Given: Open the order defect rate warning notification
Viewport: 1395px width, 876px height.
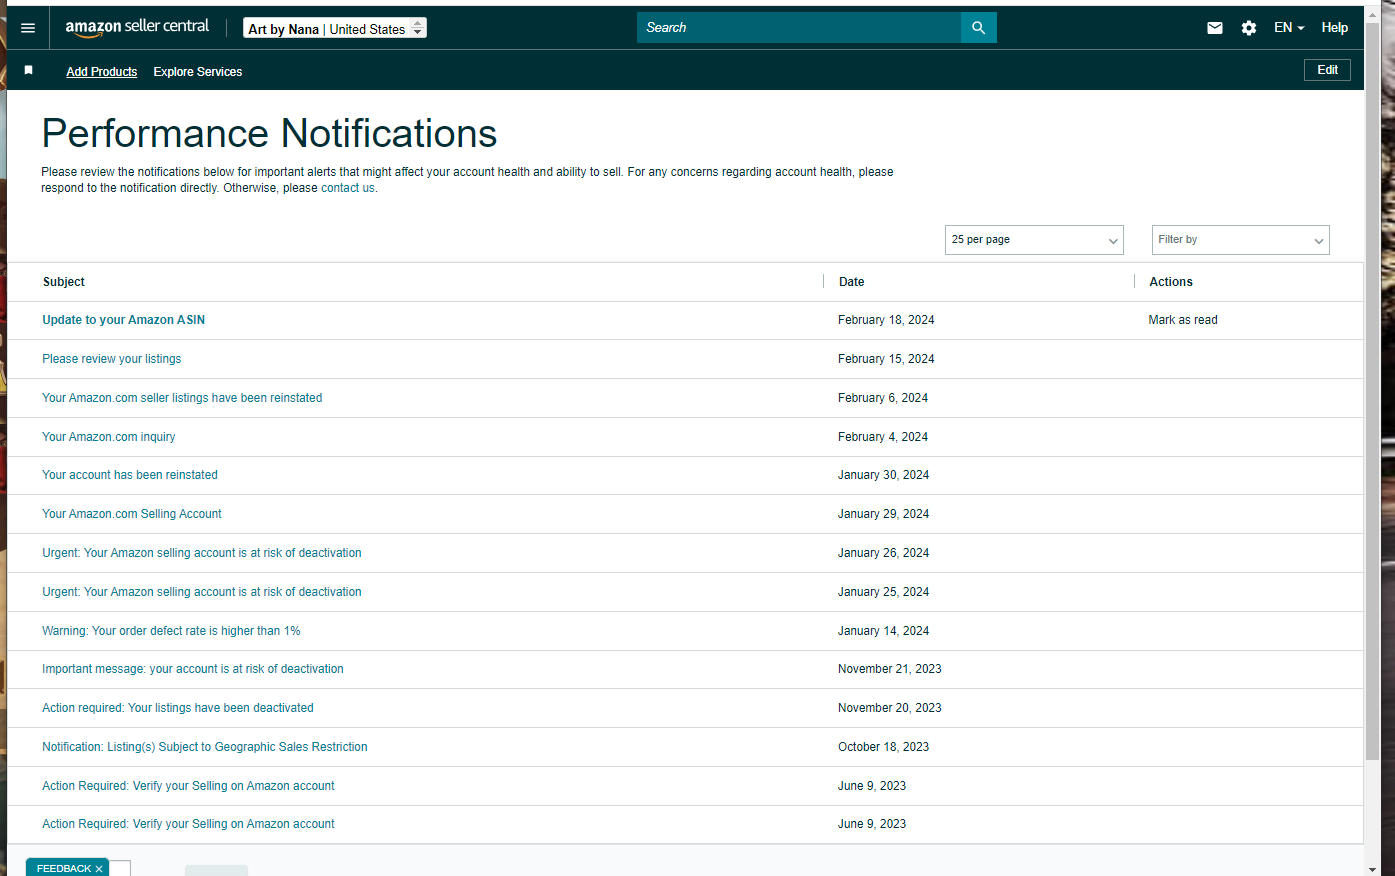Looking at the screenshot, I should coord(171,631).
